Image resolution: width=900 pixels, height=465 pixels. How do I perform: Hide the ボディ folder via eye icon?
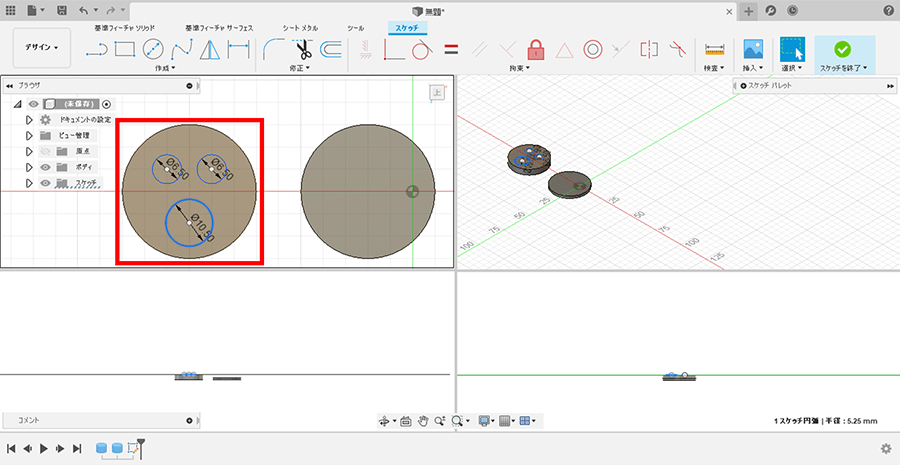click(x=45, y=167)
